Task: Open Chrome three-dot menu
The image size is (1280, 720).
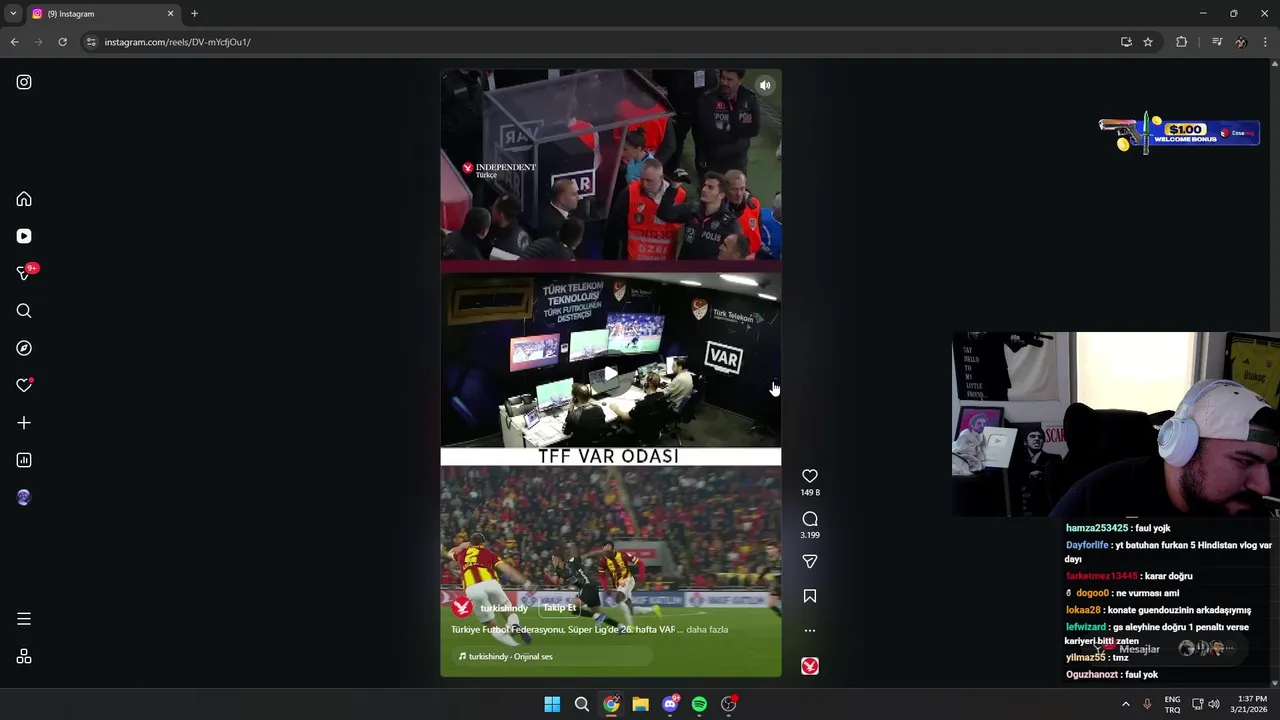Action: (1266, 42)
